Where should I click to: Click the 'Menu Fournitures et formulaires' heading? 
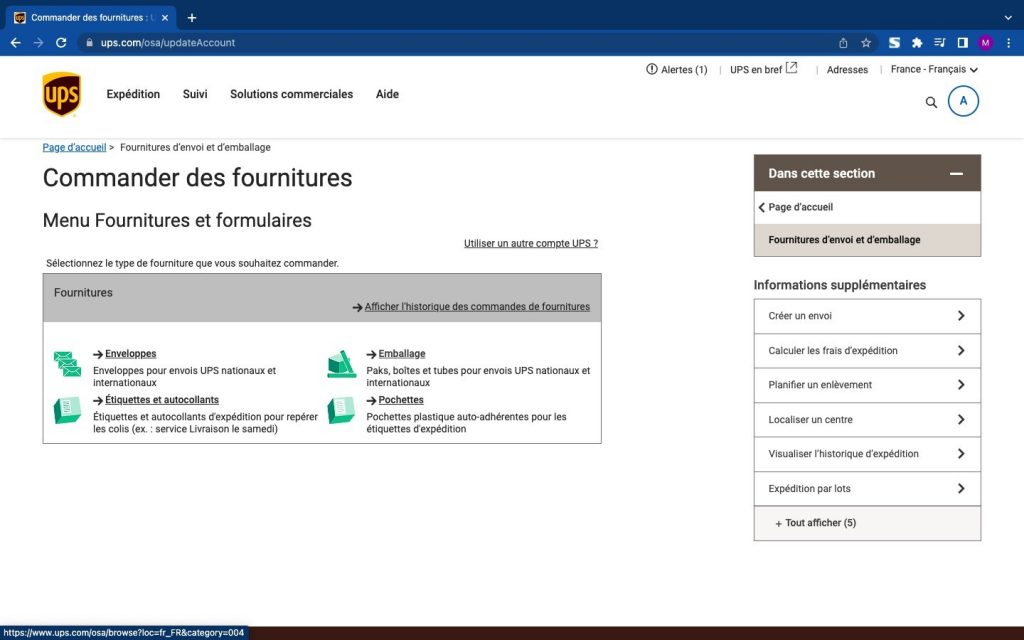tap(177, 220)
